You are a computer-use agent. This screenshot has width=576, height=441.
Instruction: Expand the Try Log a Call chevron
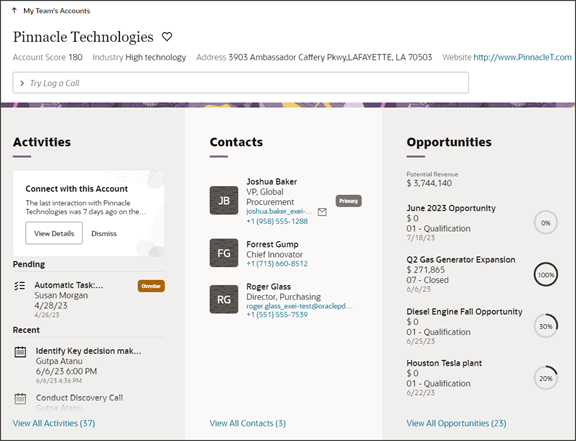pos(22,83)
